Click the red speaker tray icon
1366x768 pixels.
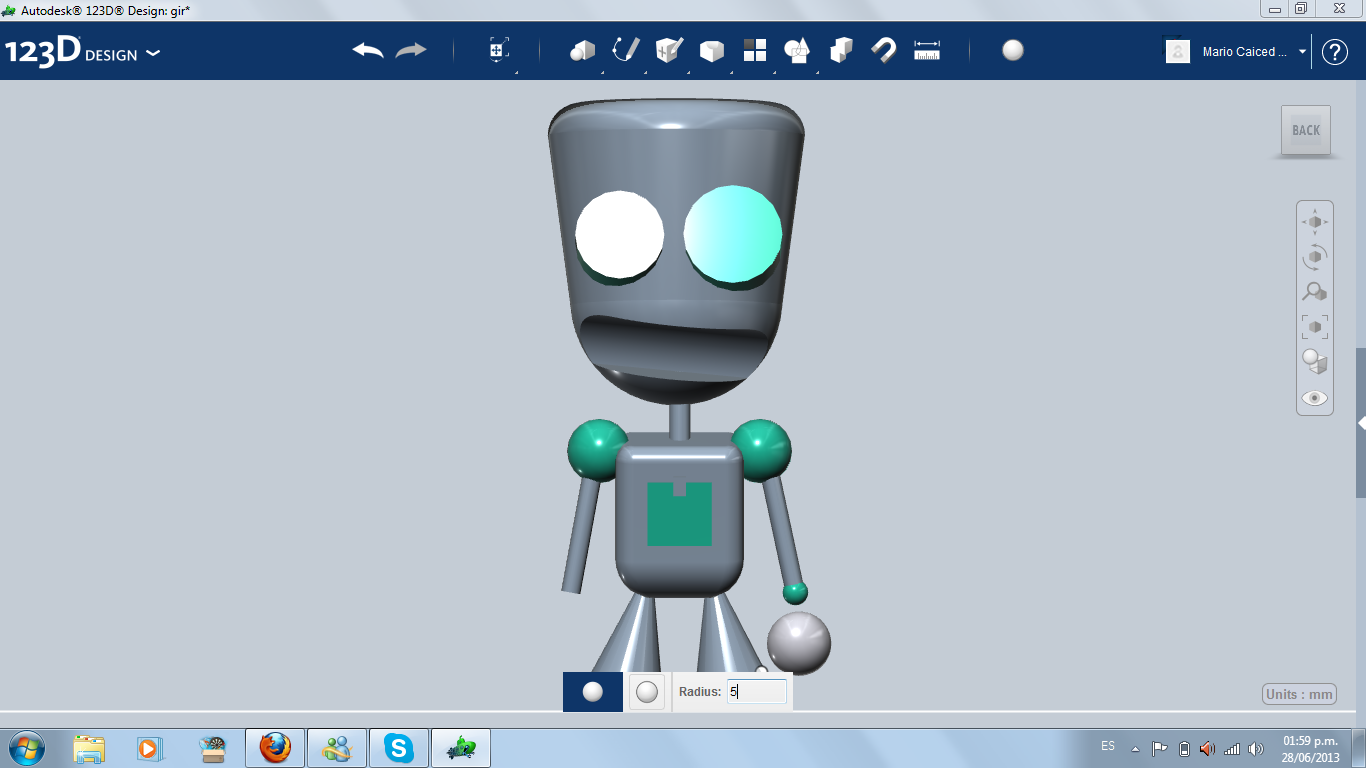1208,748
